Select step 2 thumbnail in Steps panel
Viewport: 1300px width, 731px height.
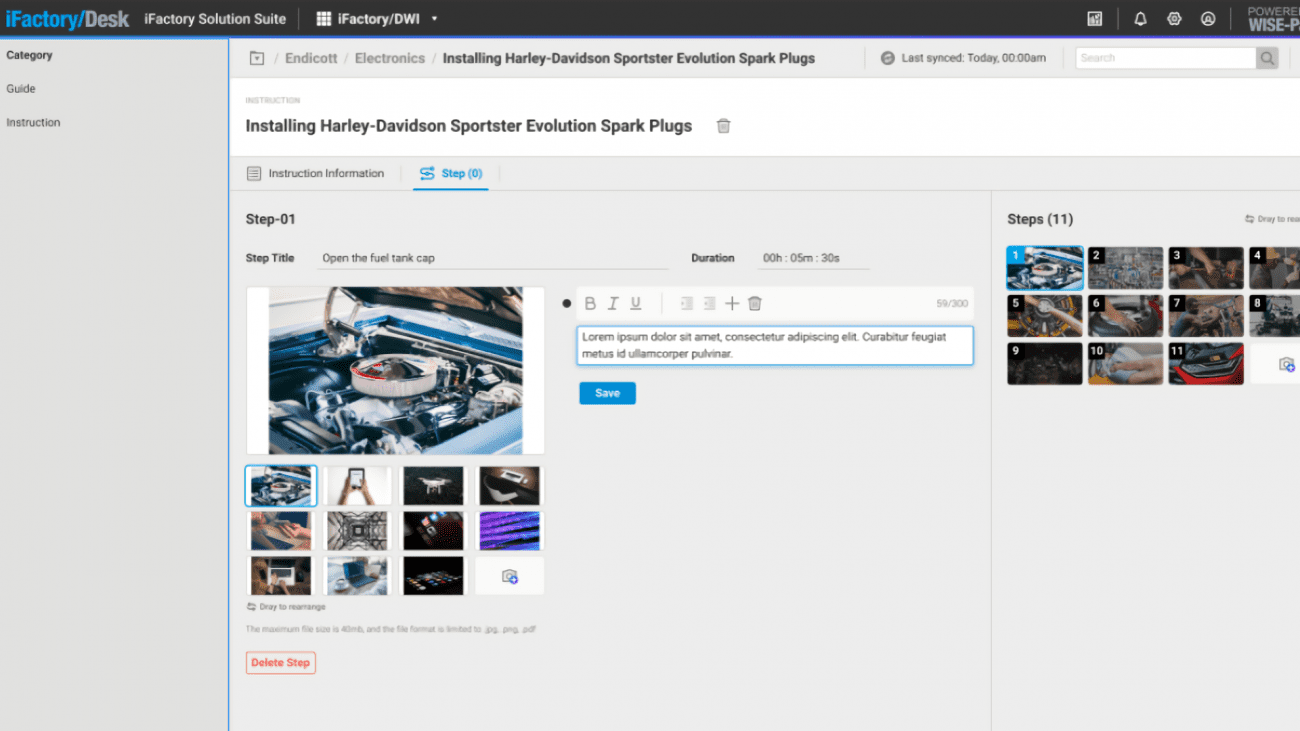1126,268
